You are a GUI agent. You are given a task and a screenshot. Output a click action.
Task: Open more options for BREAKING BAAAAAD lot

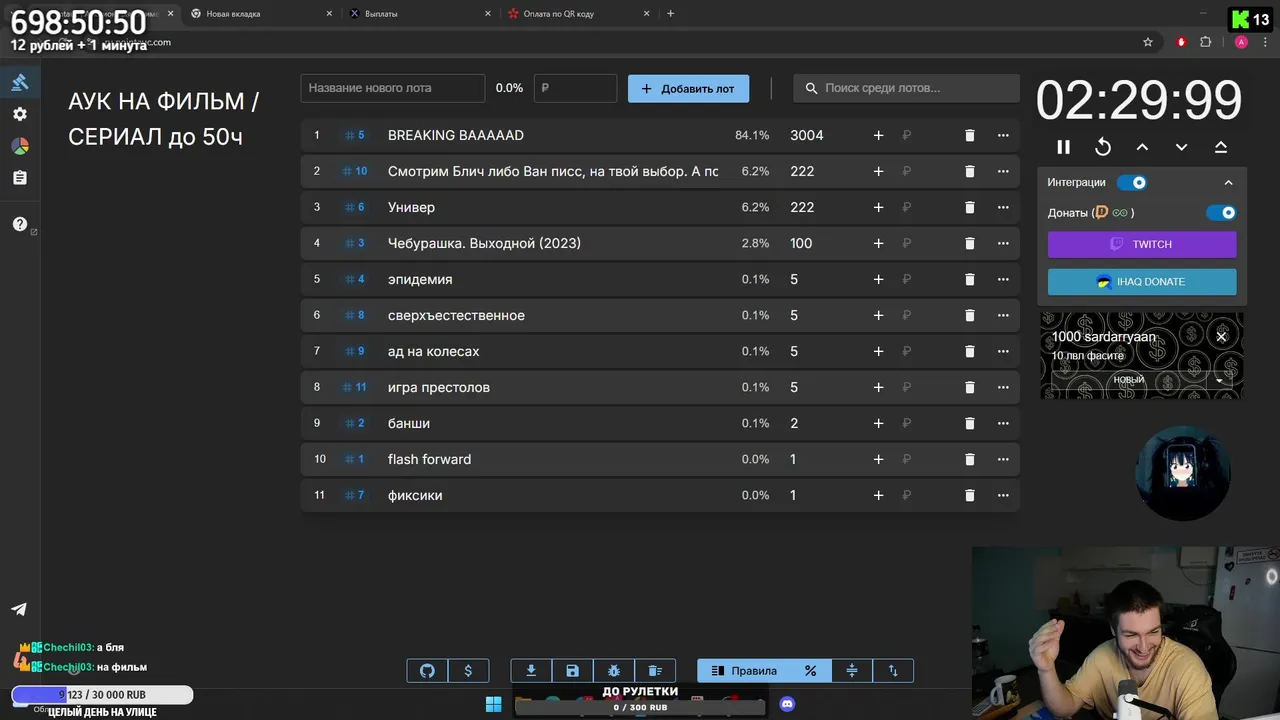pyautogui.click(x=1003, y=135)
